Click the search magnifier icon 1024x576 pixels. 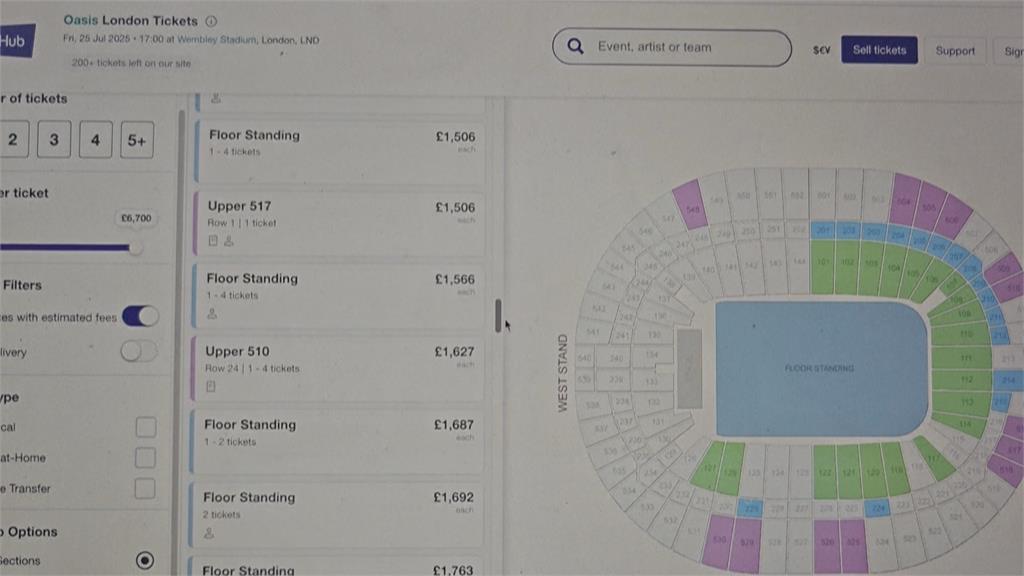point(575,46)
